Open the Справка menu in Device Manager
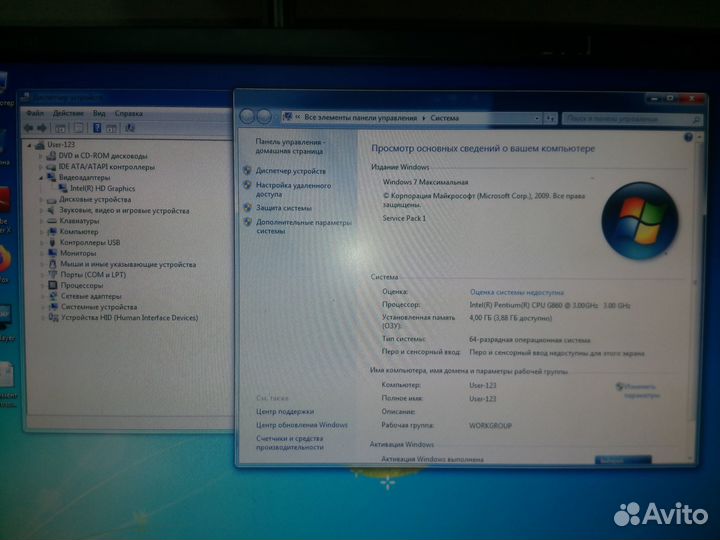Image resolution: width=720 pixels, height=540 pixels. coord(129,113)
